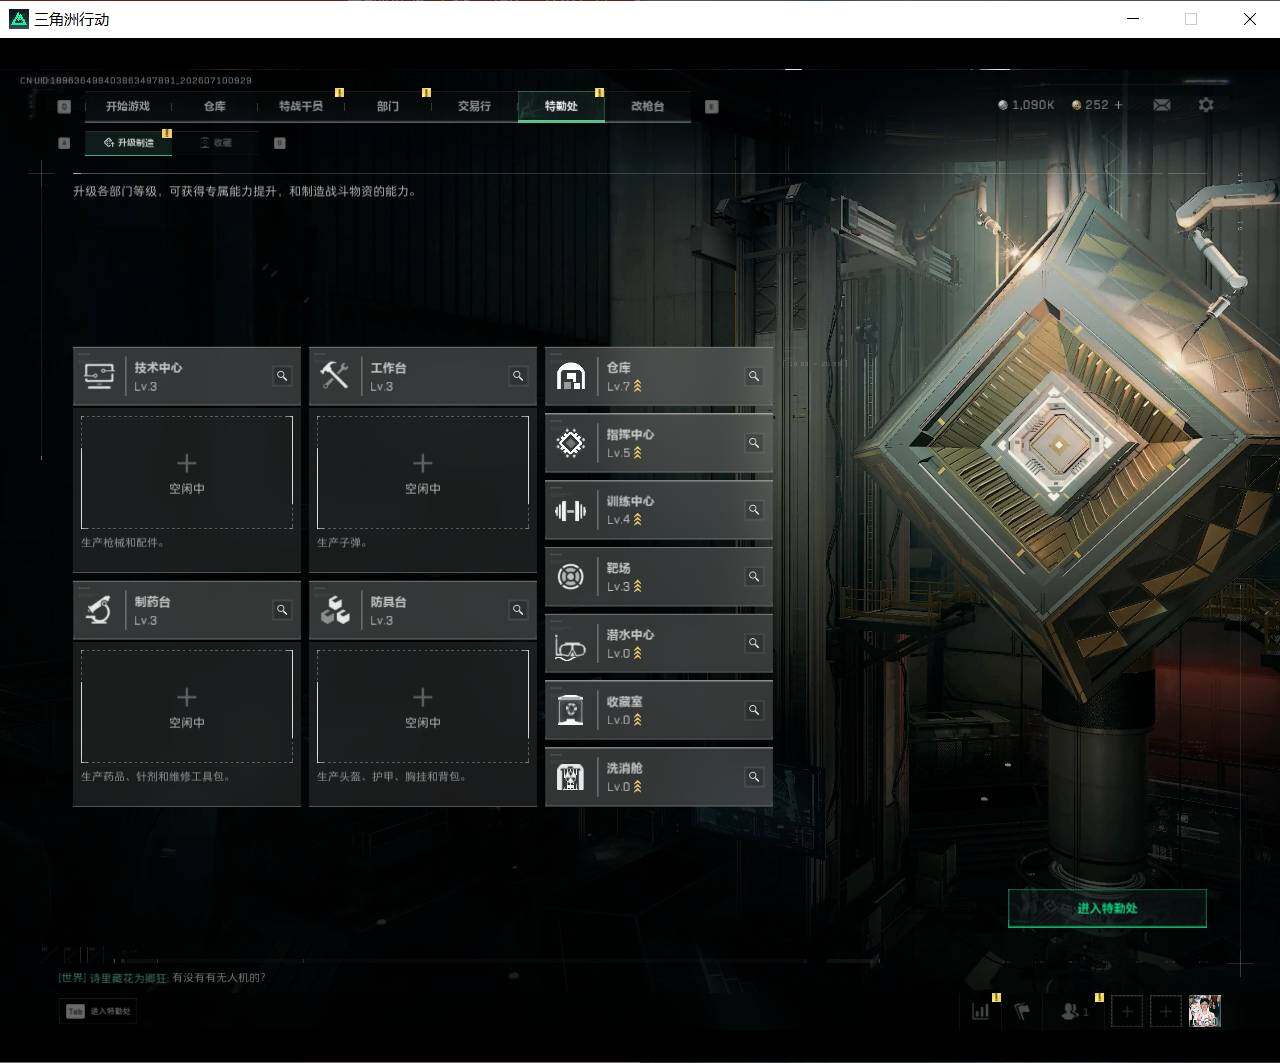Open the 改枪台 tab
The height and width of the screenshot is (1063, 1280).
click(x=647, y=106)
